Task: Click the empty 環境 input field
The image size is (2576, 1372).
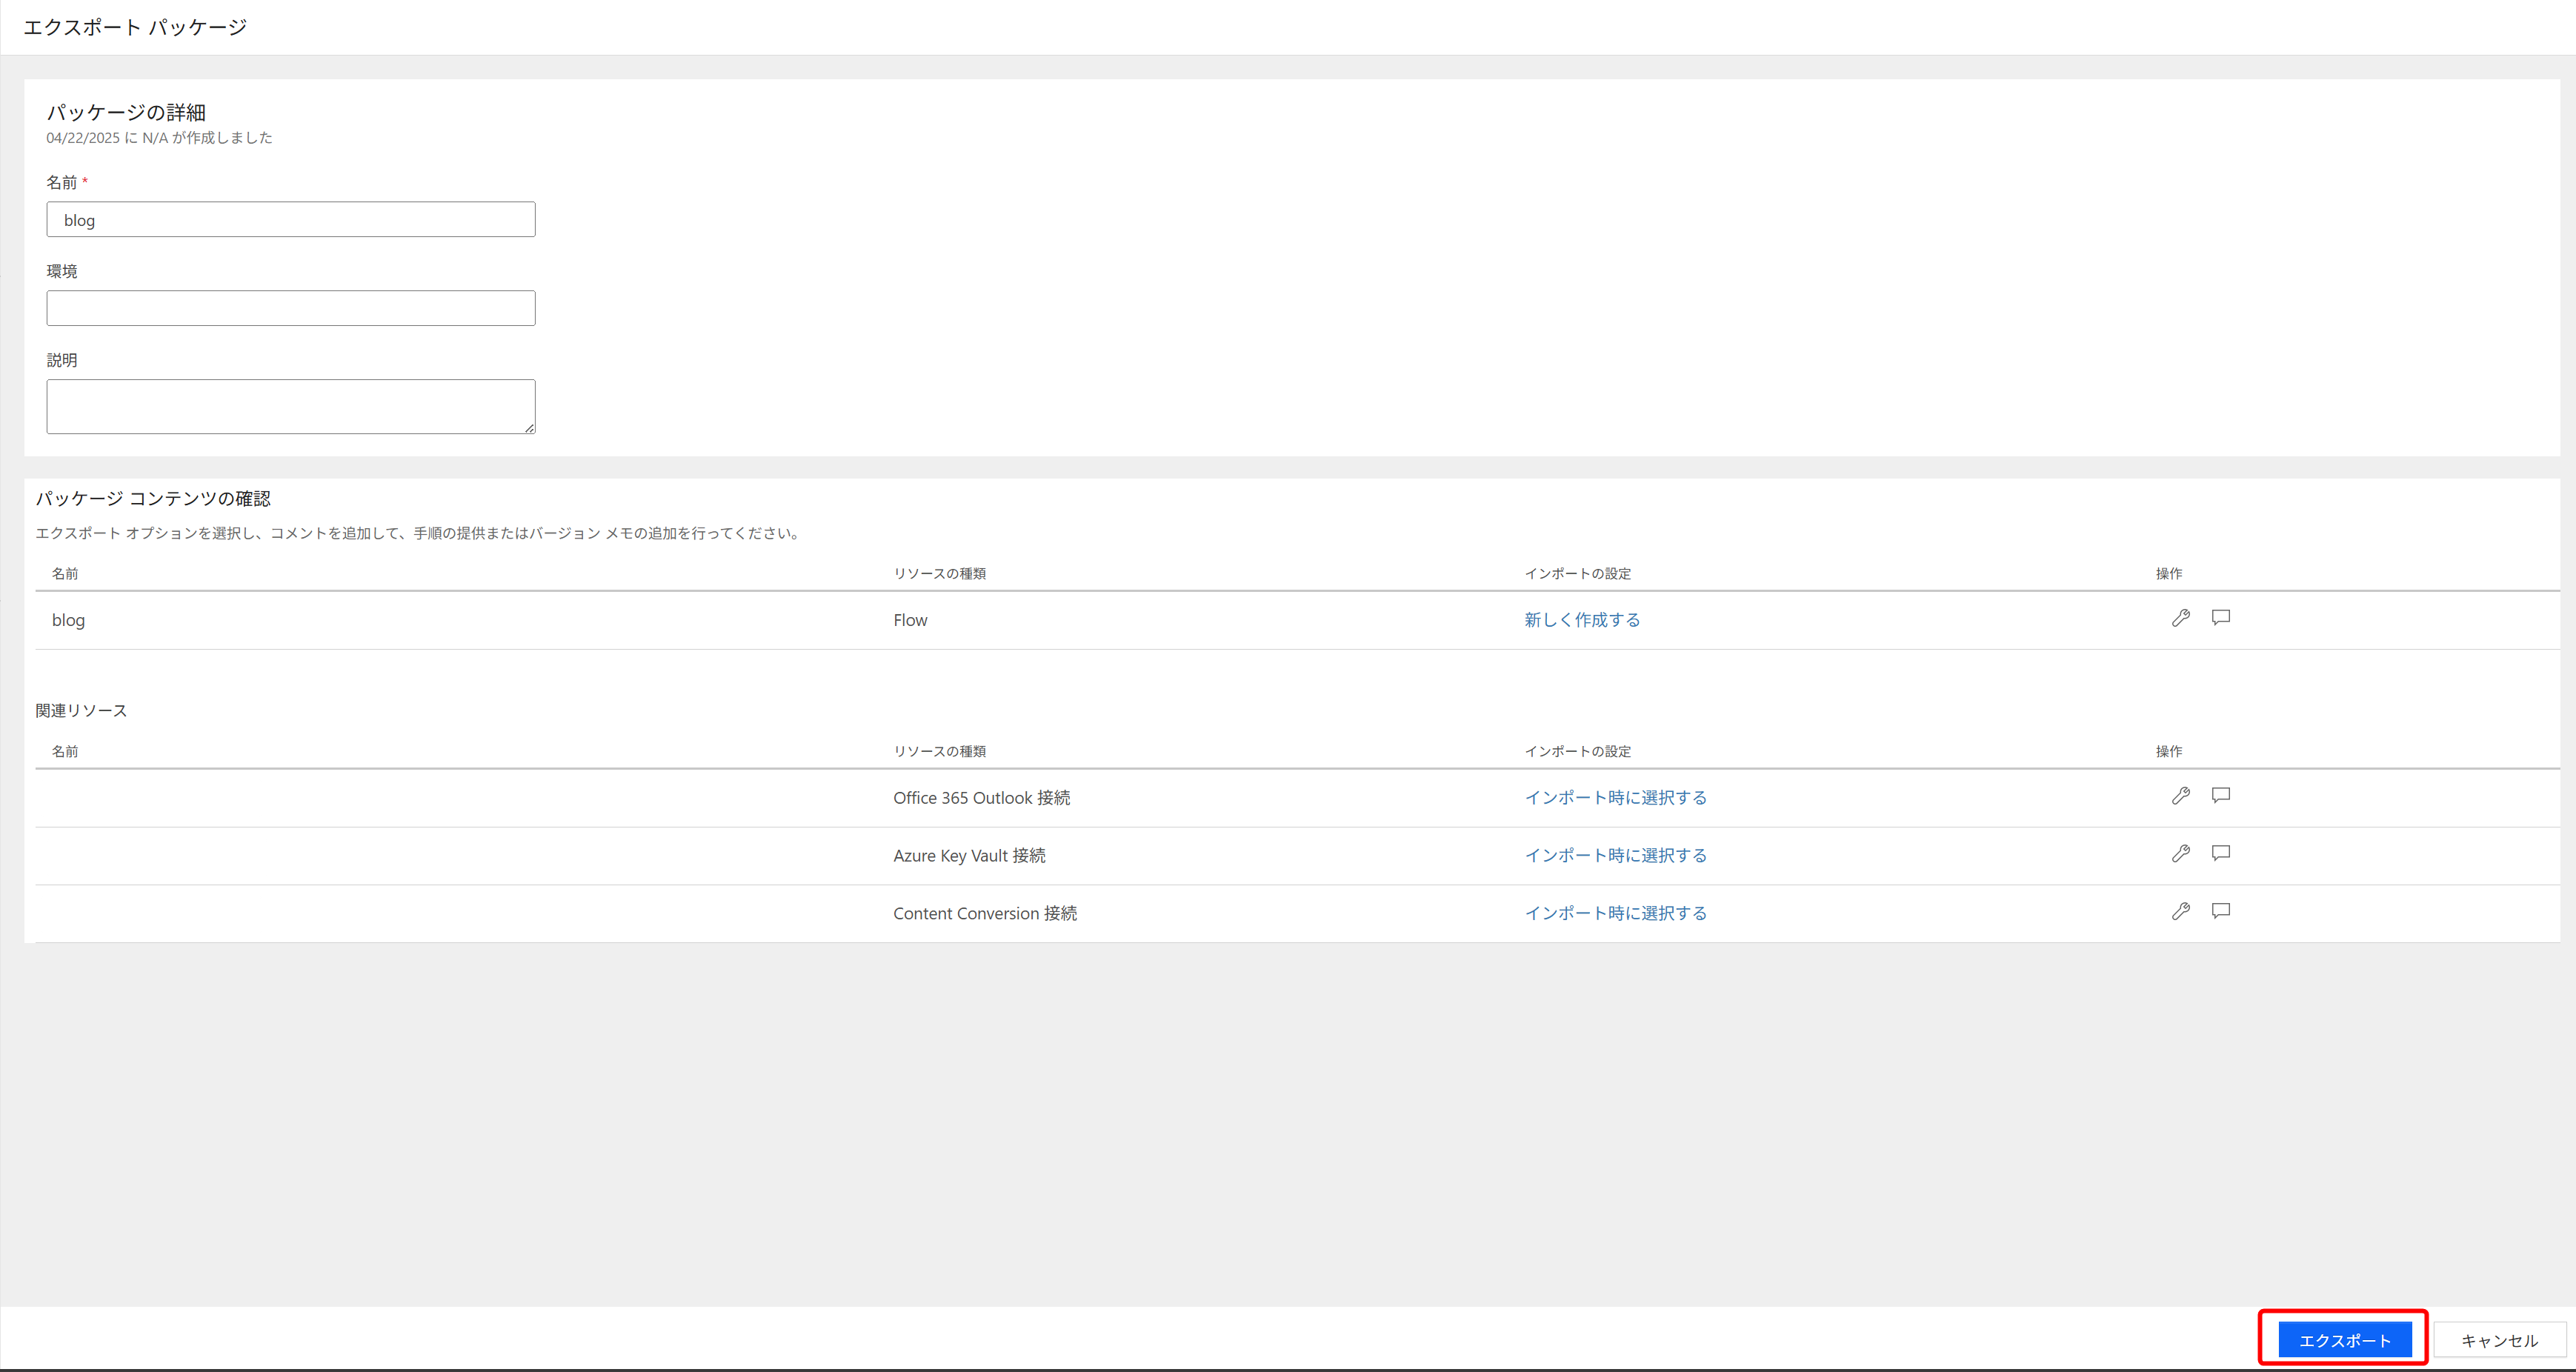Action: (290, 308)
